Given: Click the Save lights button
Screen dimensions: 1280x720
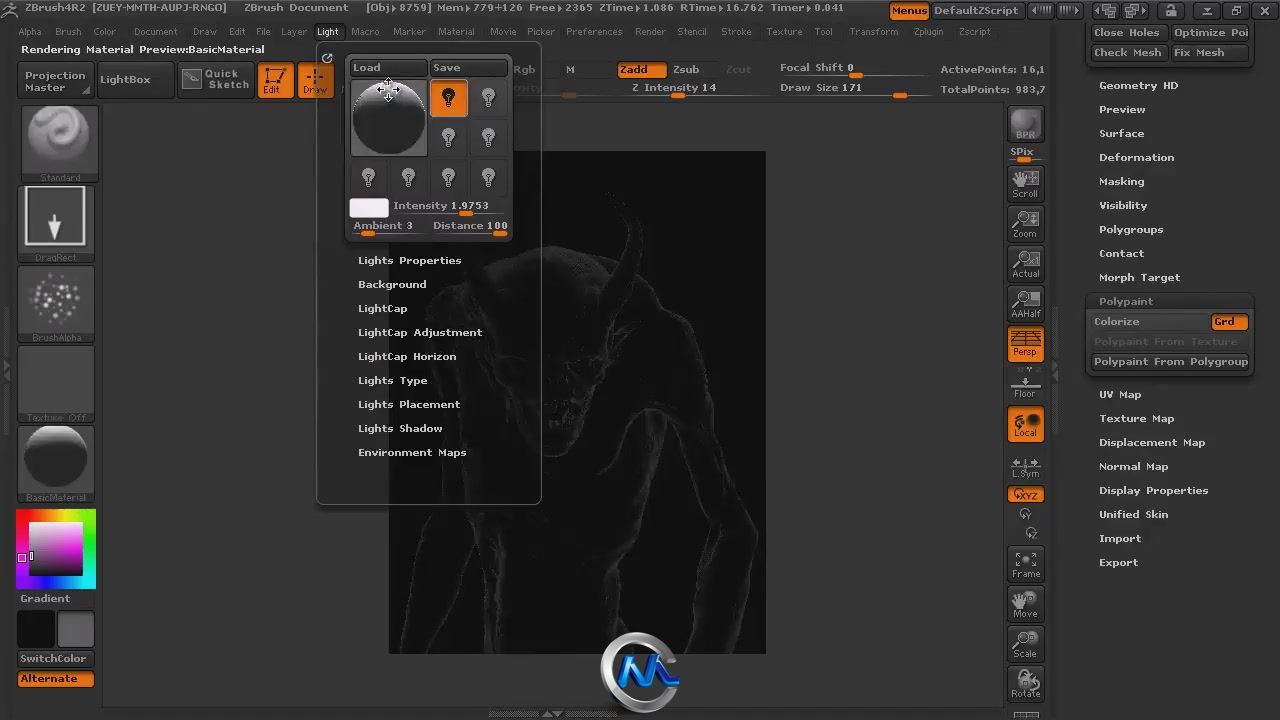Looking at the screenshot, I should click(x=469, y=68).
